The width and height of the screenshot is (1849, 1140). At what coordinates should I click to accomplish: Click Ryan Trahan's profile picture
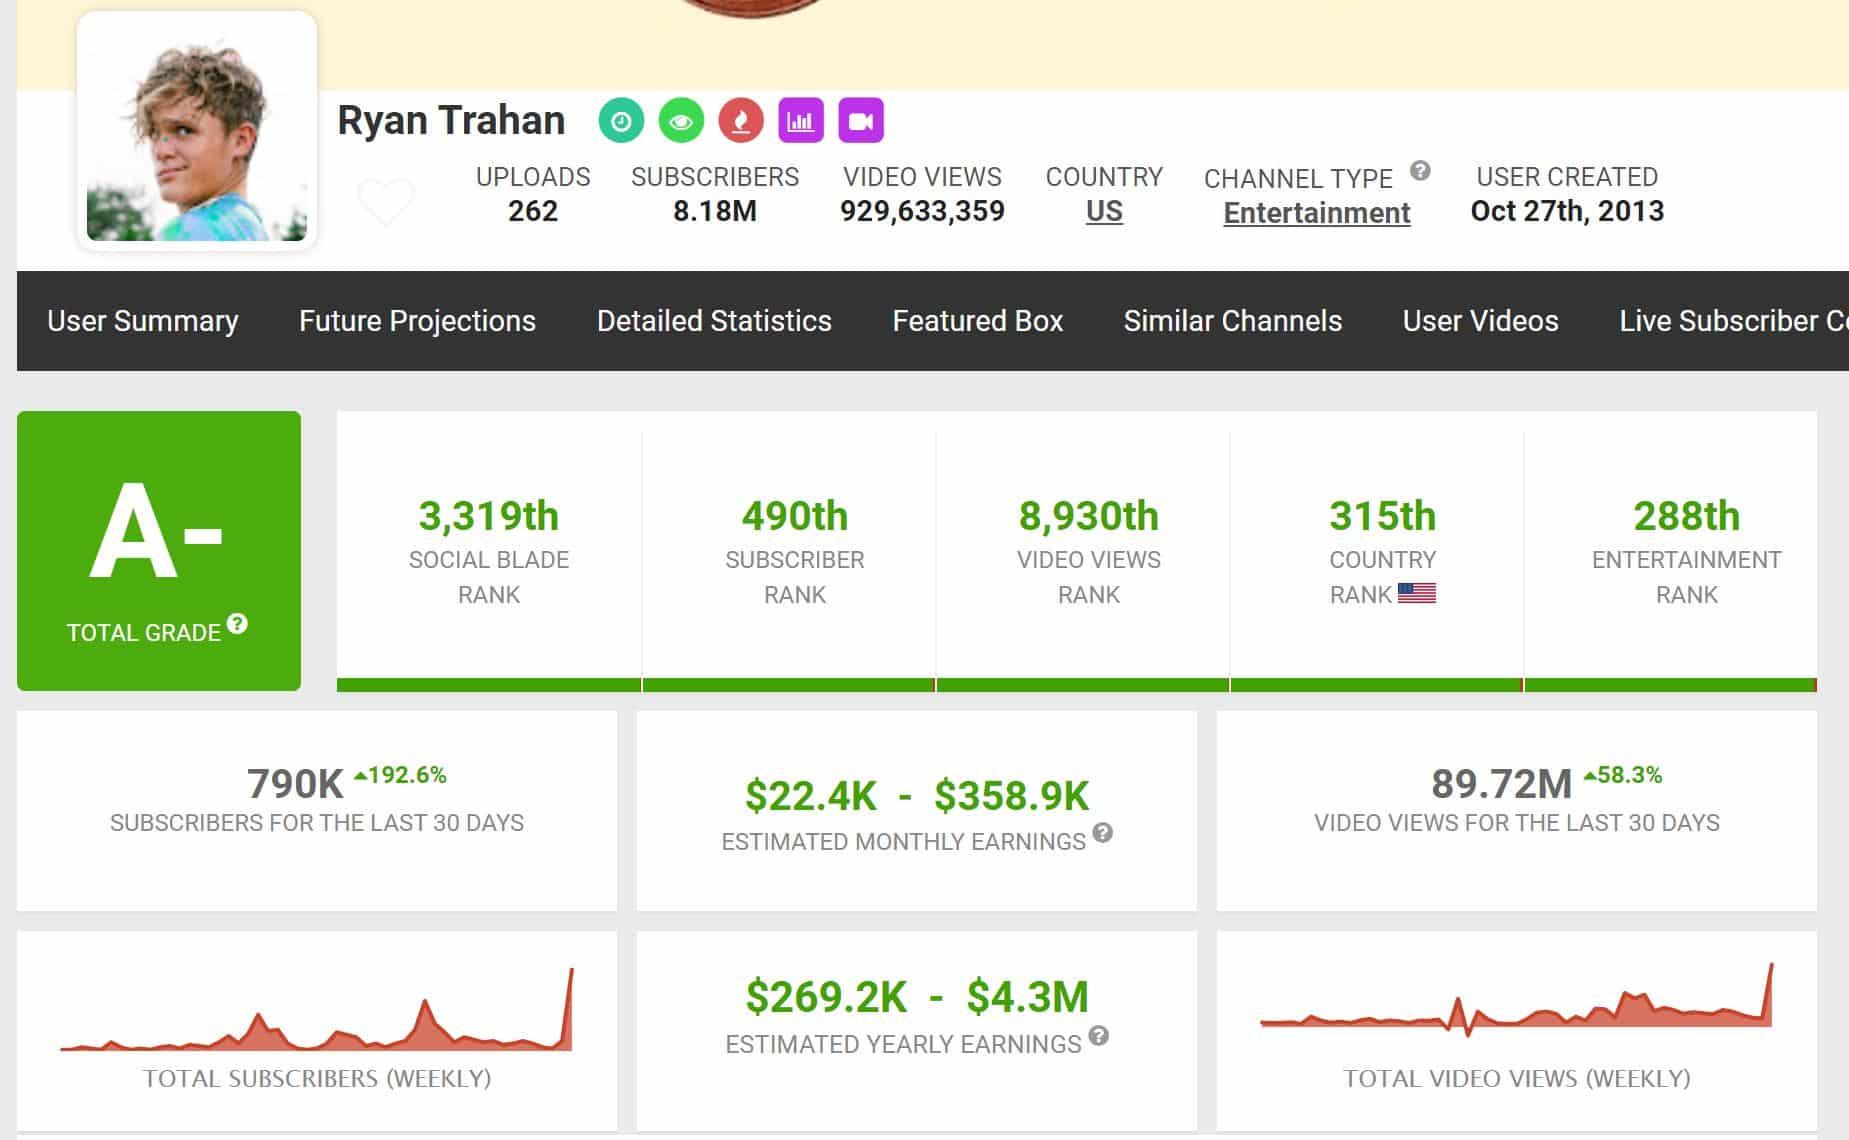[197, 131]
